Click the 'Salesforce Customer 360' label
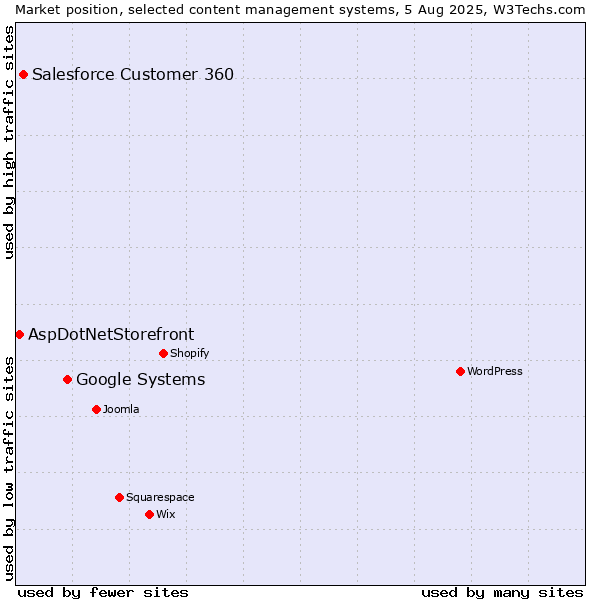 133,74
